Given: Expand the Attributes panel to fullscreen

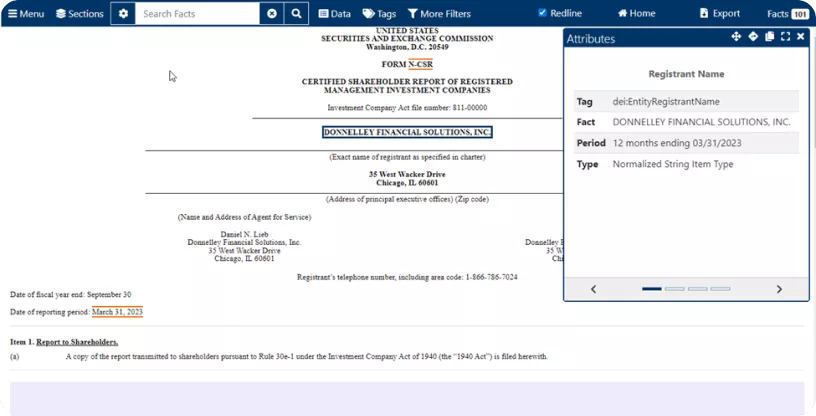Looking at the screenshot, I should 785,36.
